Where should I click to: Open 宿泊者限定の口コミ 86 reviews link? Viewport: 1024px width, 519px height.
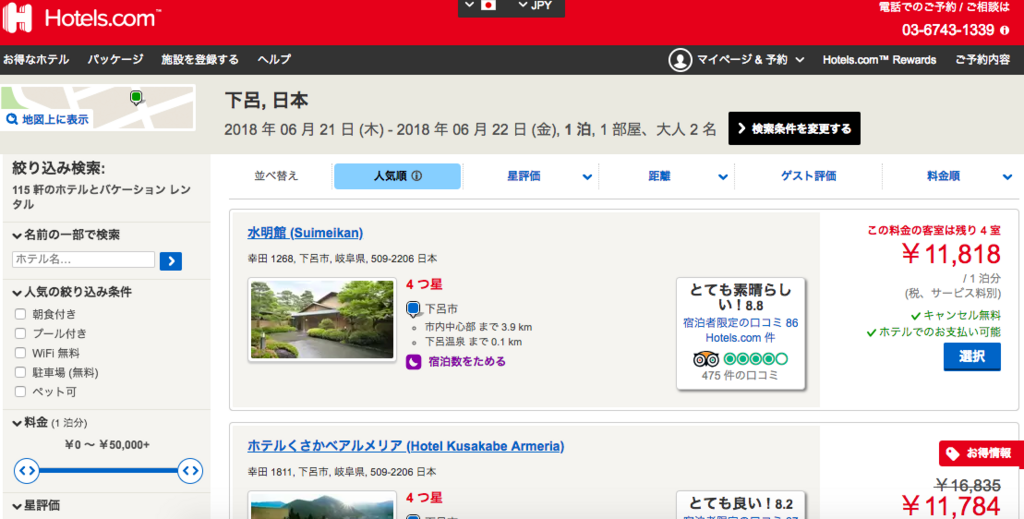pyautogui.click(x=741, y=330)
